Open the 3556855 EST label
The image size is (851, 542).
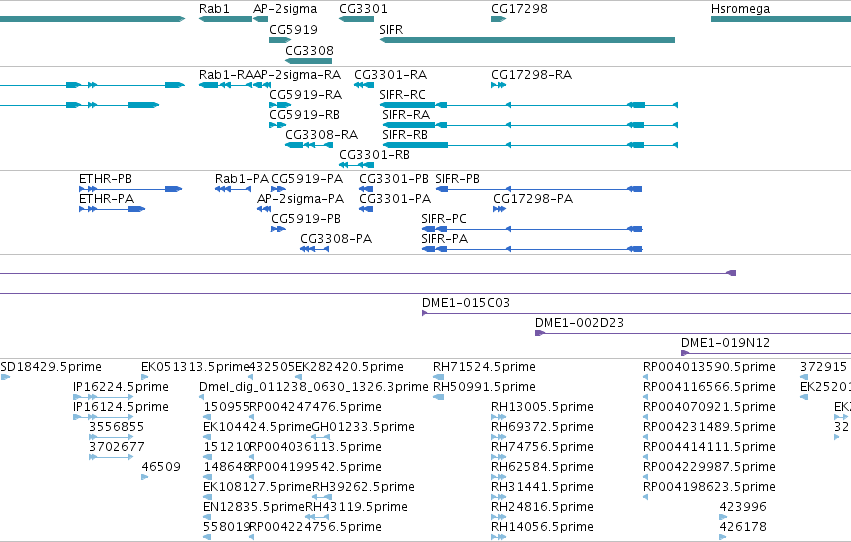117,427
